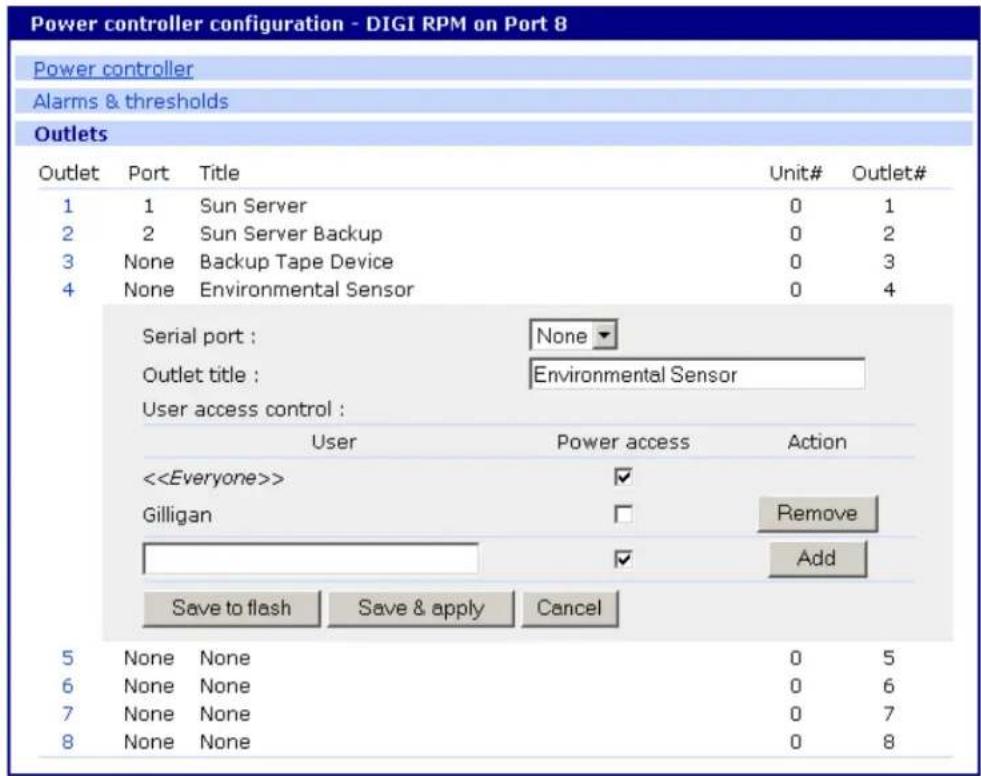Select 'Environmental Sensor' title in outlet row
Screen dimensions: 981x776
[307, 290]
